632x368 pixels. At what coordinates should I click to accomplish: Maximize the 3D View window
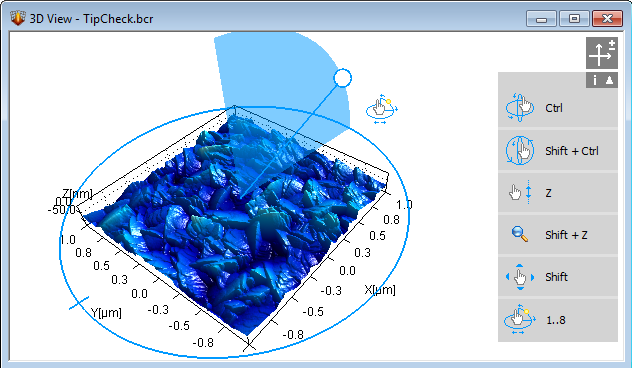(x=574, y=19)
